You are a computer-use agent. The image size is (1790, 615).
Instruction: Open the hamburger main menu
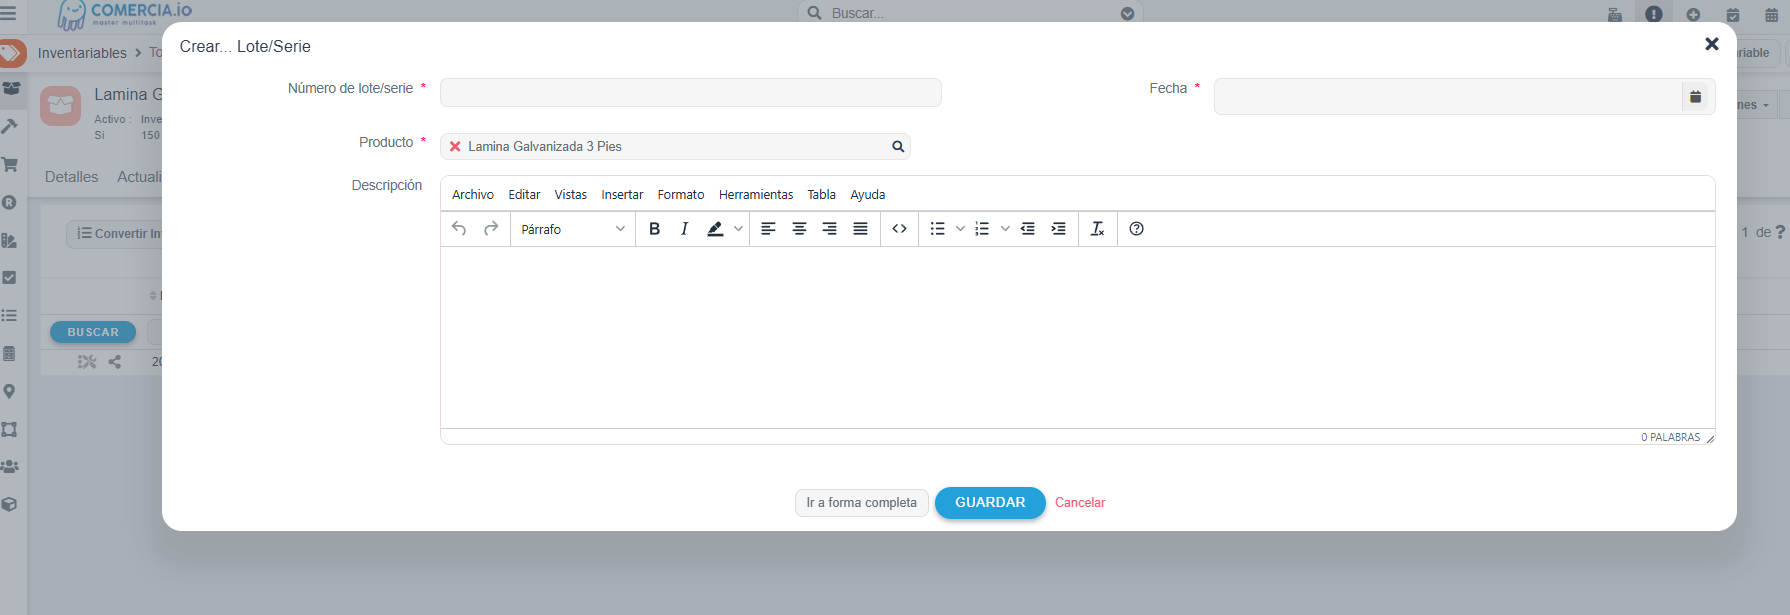pos(9,13)
